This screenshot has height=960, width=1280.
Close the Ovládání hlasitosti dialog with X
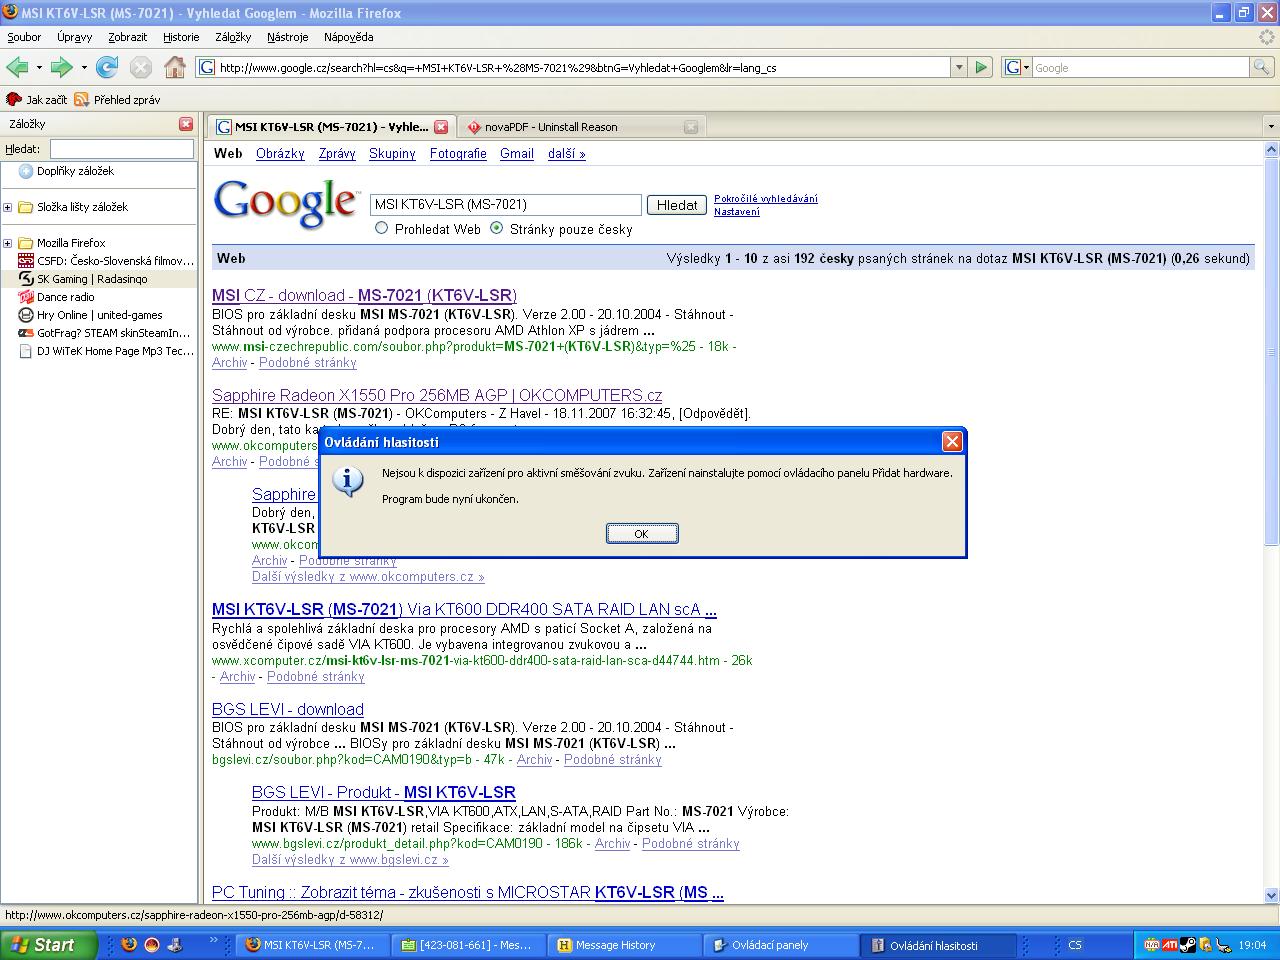pyautogui.click(x=952, y=441)
